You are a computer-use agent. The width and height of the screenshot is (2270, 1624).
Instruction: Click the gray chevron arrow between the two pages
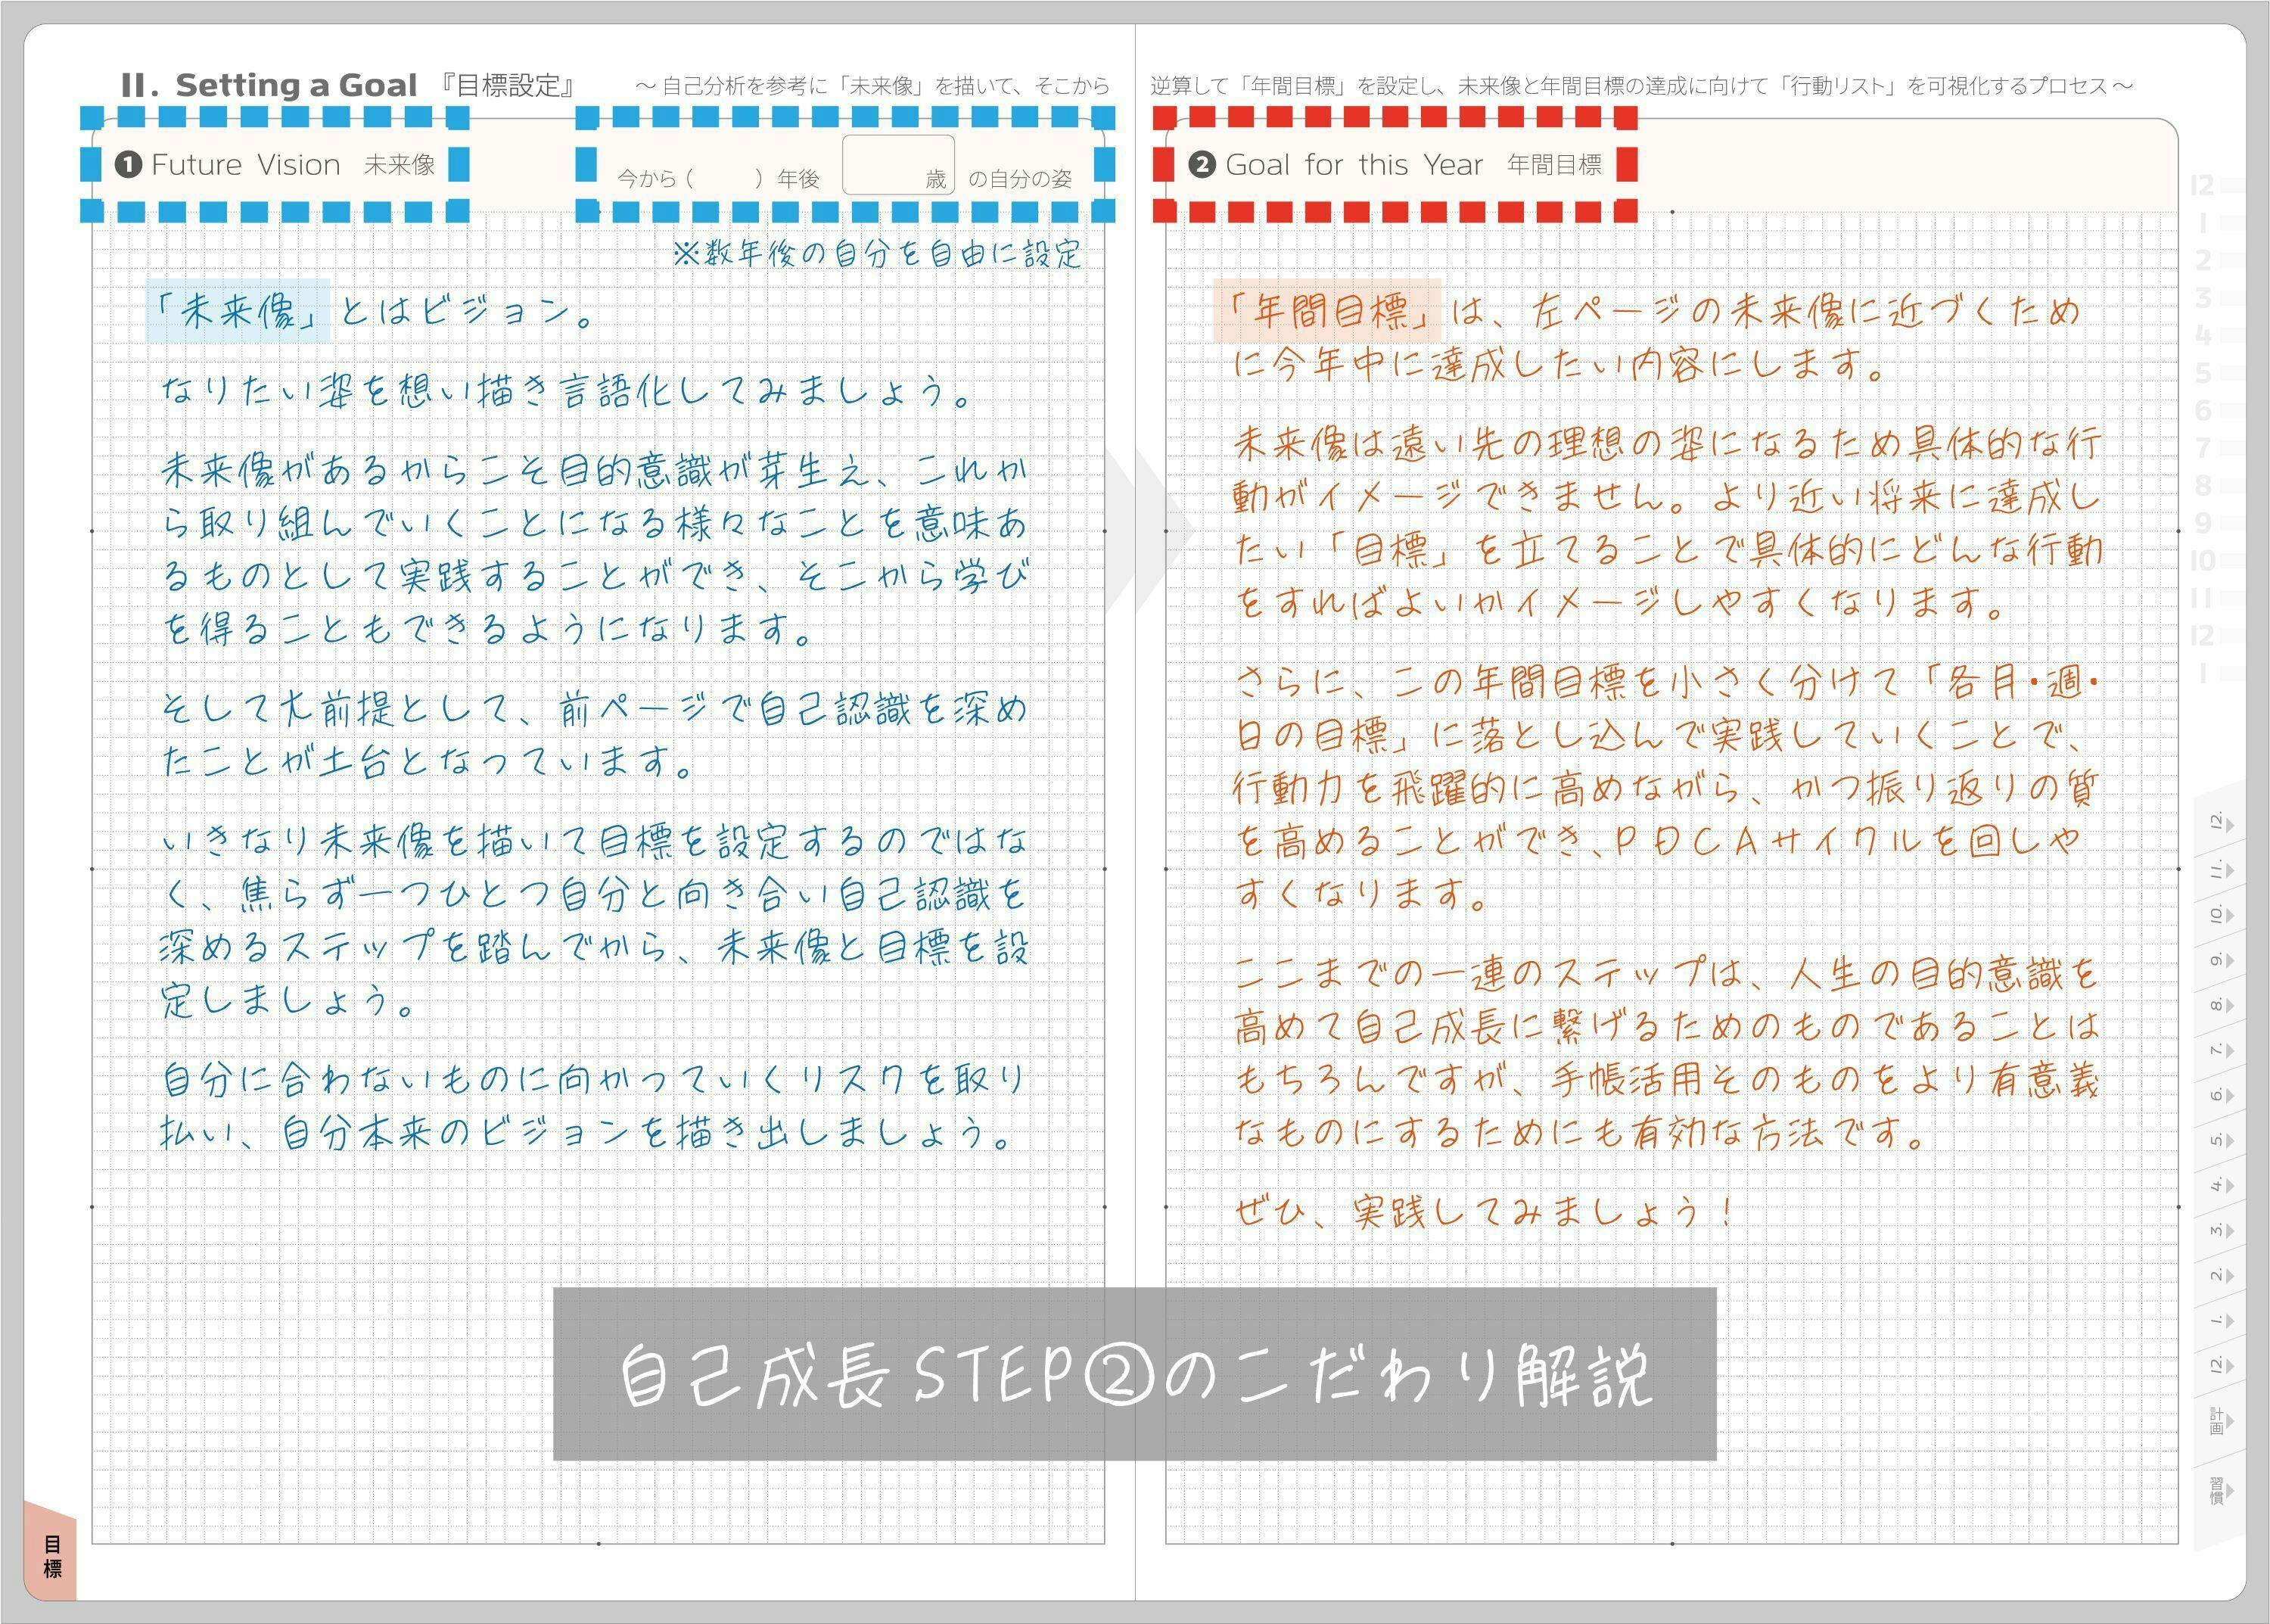pyautogui.click(x=1150, y=530)
